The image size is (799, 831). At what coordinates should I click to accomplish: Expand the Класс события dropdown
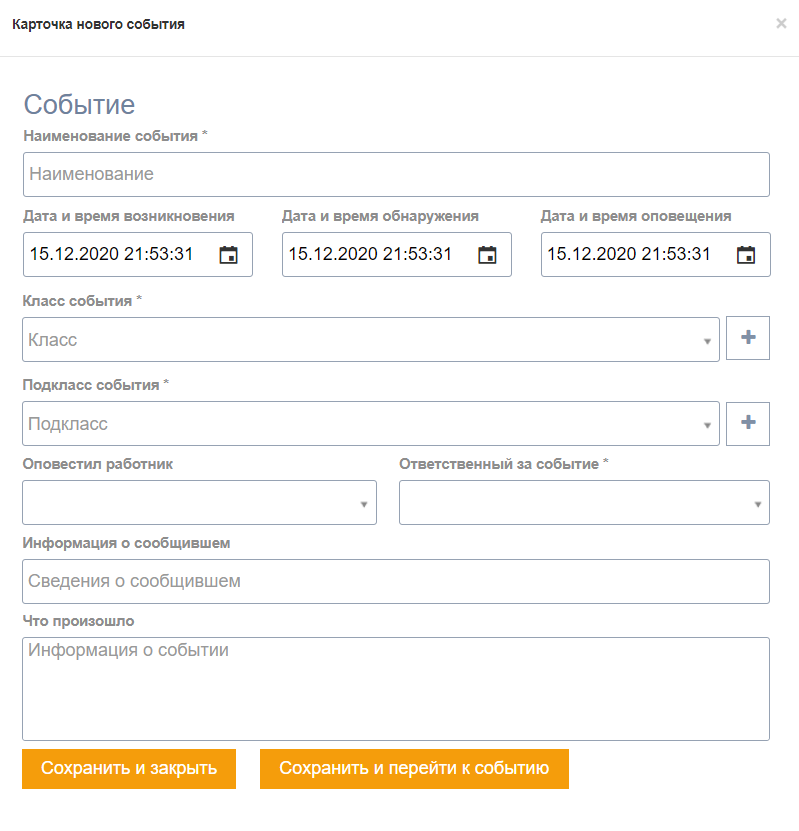[x=370, y=340]
